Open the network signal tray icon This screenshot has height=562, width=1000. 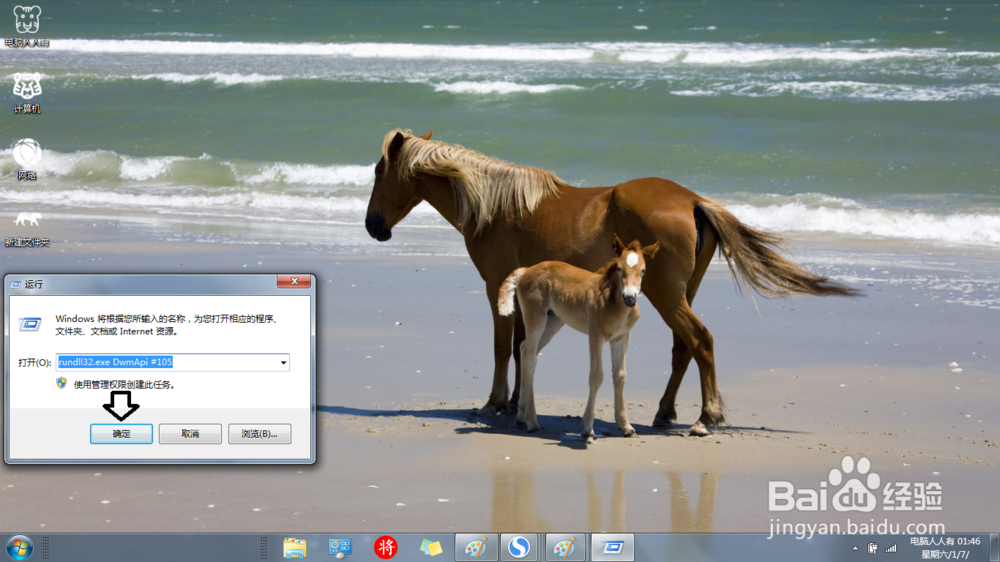click(x=891, y=549)
